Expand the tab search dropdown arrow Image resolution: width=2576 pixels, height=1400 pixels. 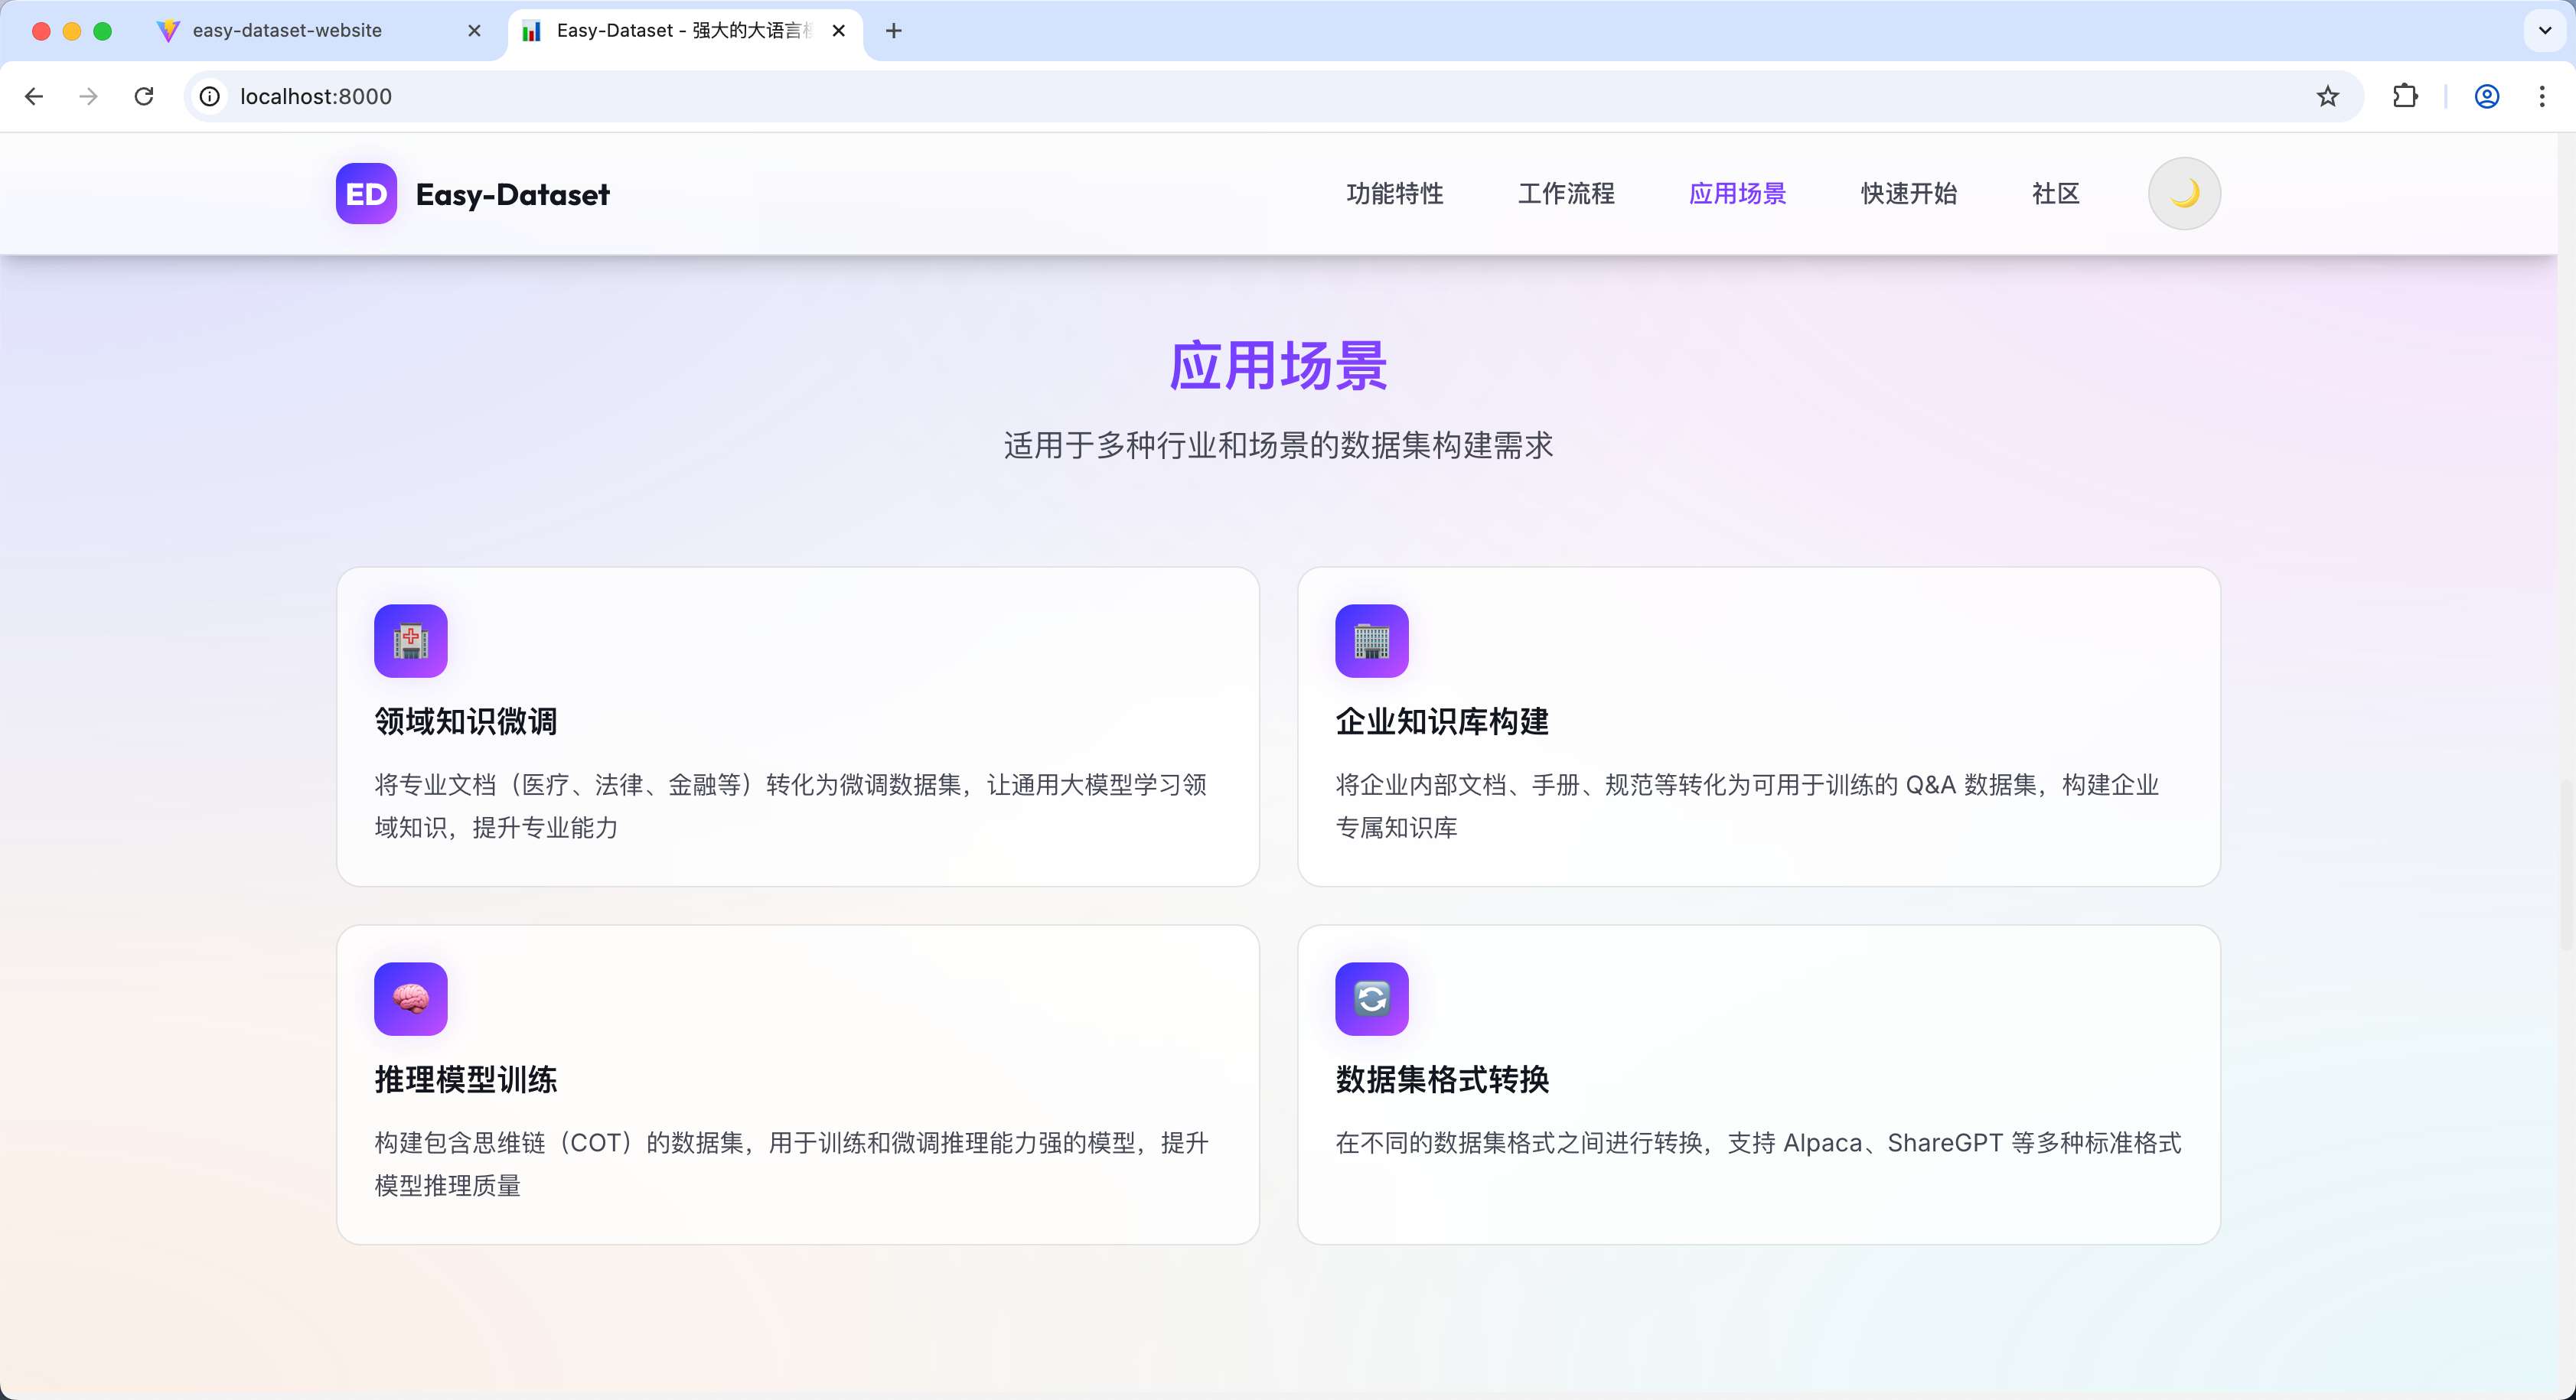tap(2545, 30)
